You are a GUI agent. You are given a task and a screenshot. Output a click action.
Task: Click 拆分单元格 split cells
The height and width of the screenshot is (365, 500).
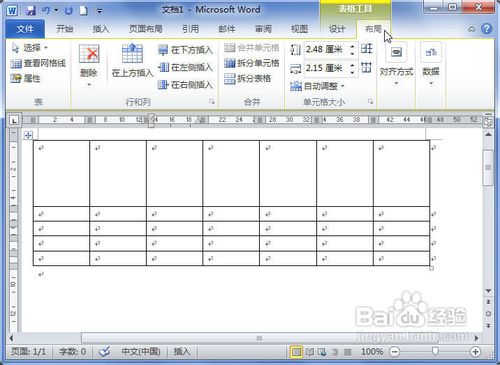[252, 63]
